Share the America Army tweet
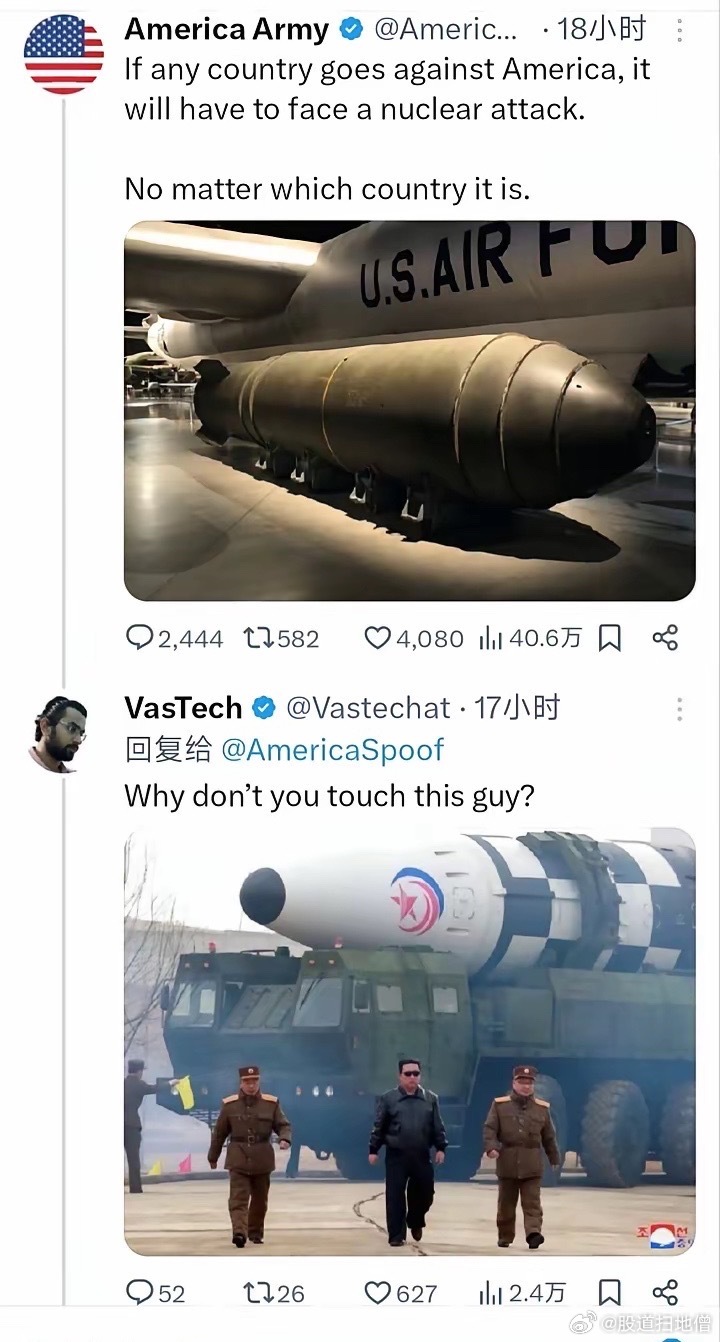The image size is (720, 1342). (x=665, y=638)
